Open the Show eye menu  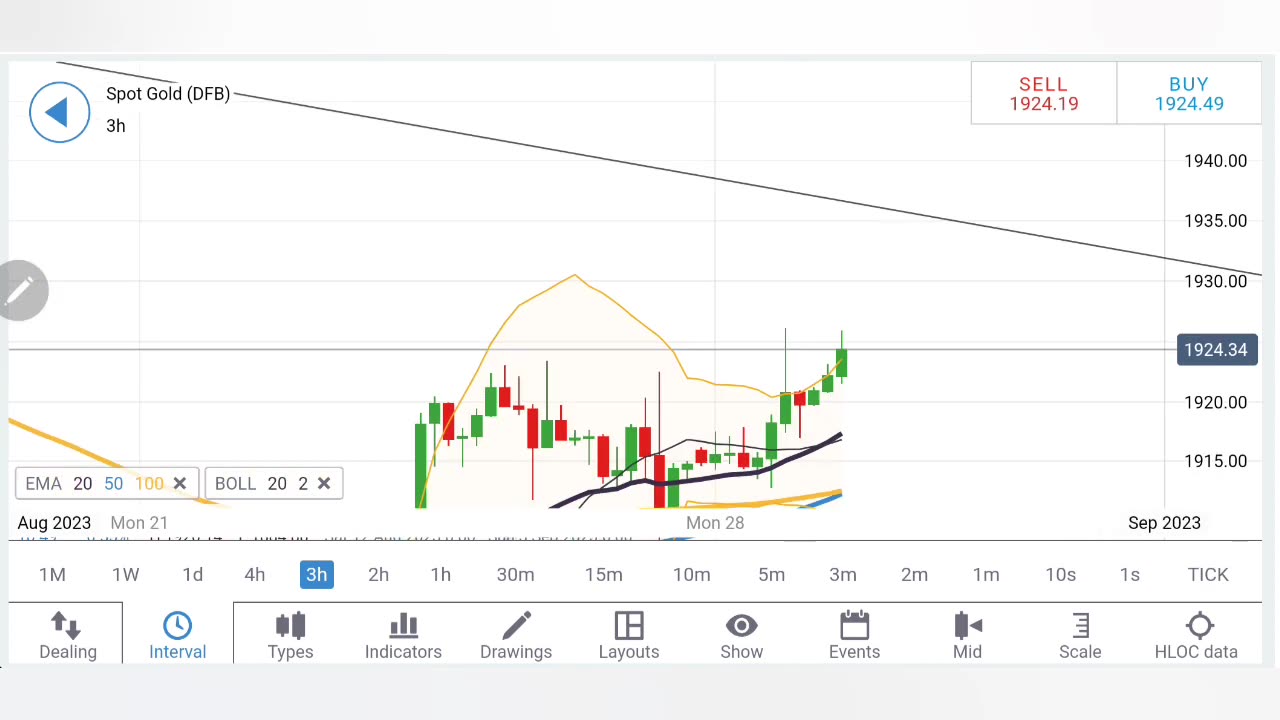click(742, 636)
